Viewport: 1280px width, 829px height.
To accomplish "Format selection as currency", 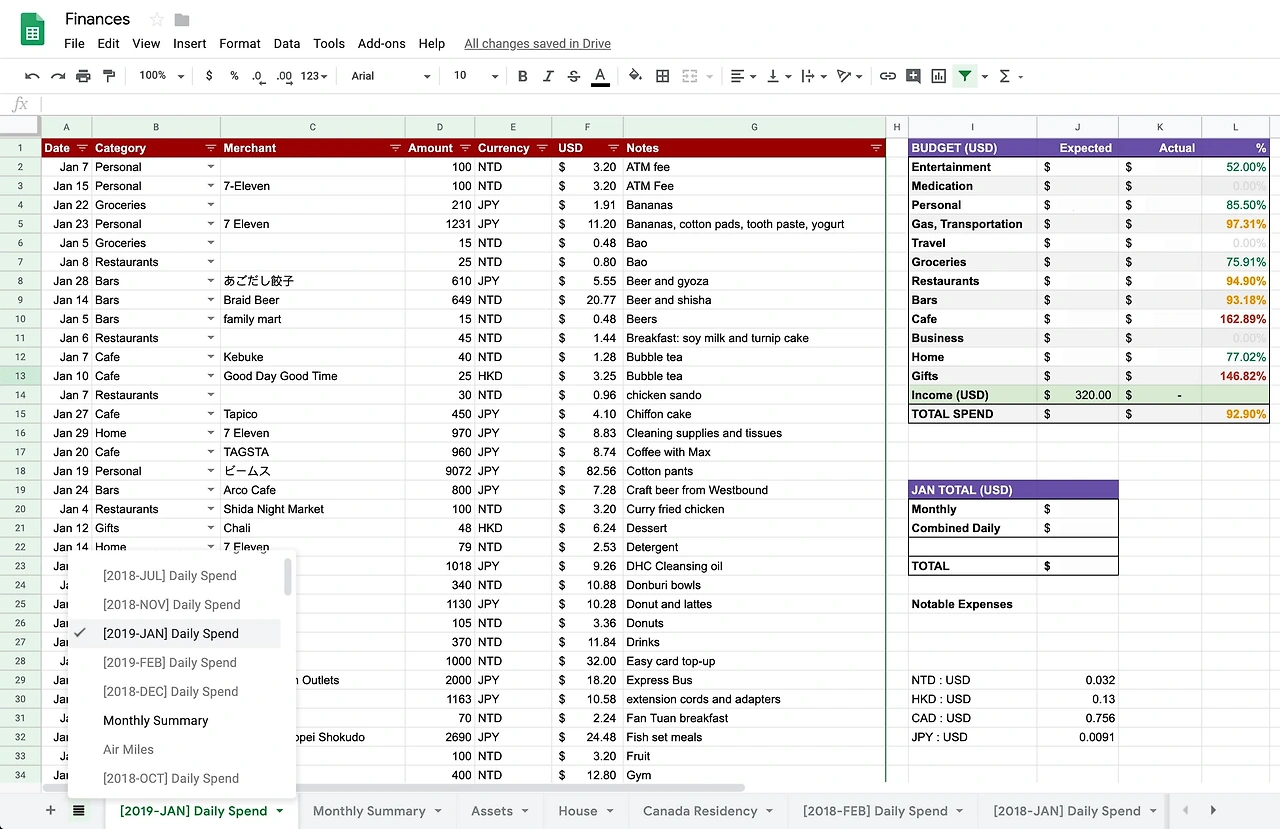I will (x=209, y=76).
